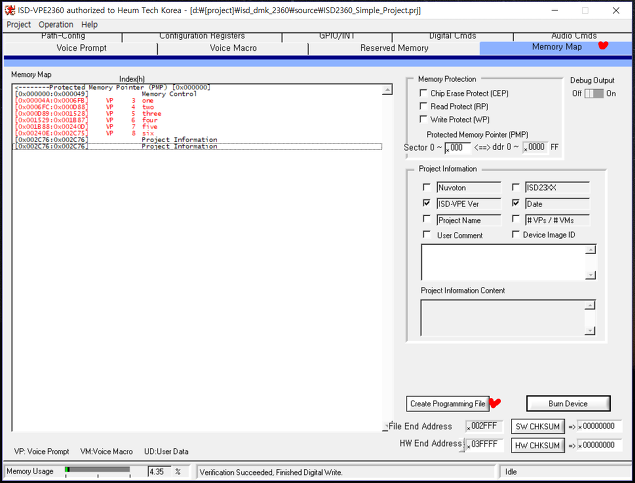The width and height of the screenshot is (635, 483).
Task: Click the ISD-VPE2360 application icon in title bar
Action: coord(10,10)
